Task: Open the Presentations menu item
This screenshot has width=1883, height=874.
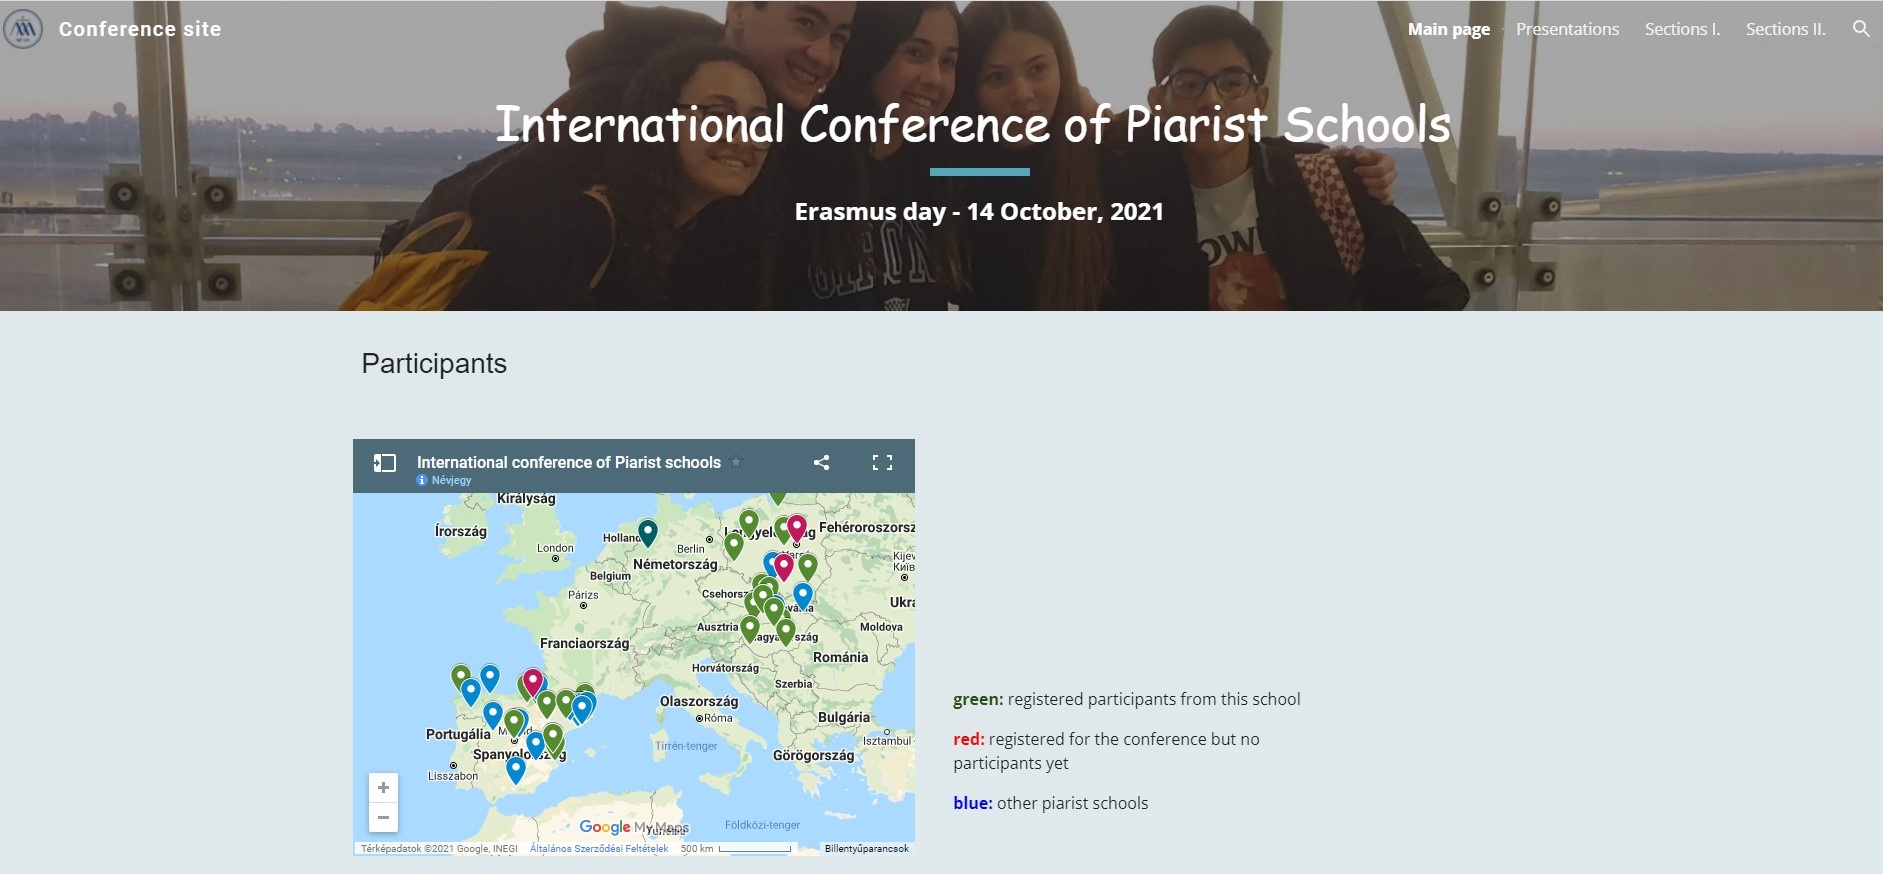Action: (1567, 29)
